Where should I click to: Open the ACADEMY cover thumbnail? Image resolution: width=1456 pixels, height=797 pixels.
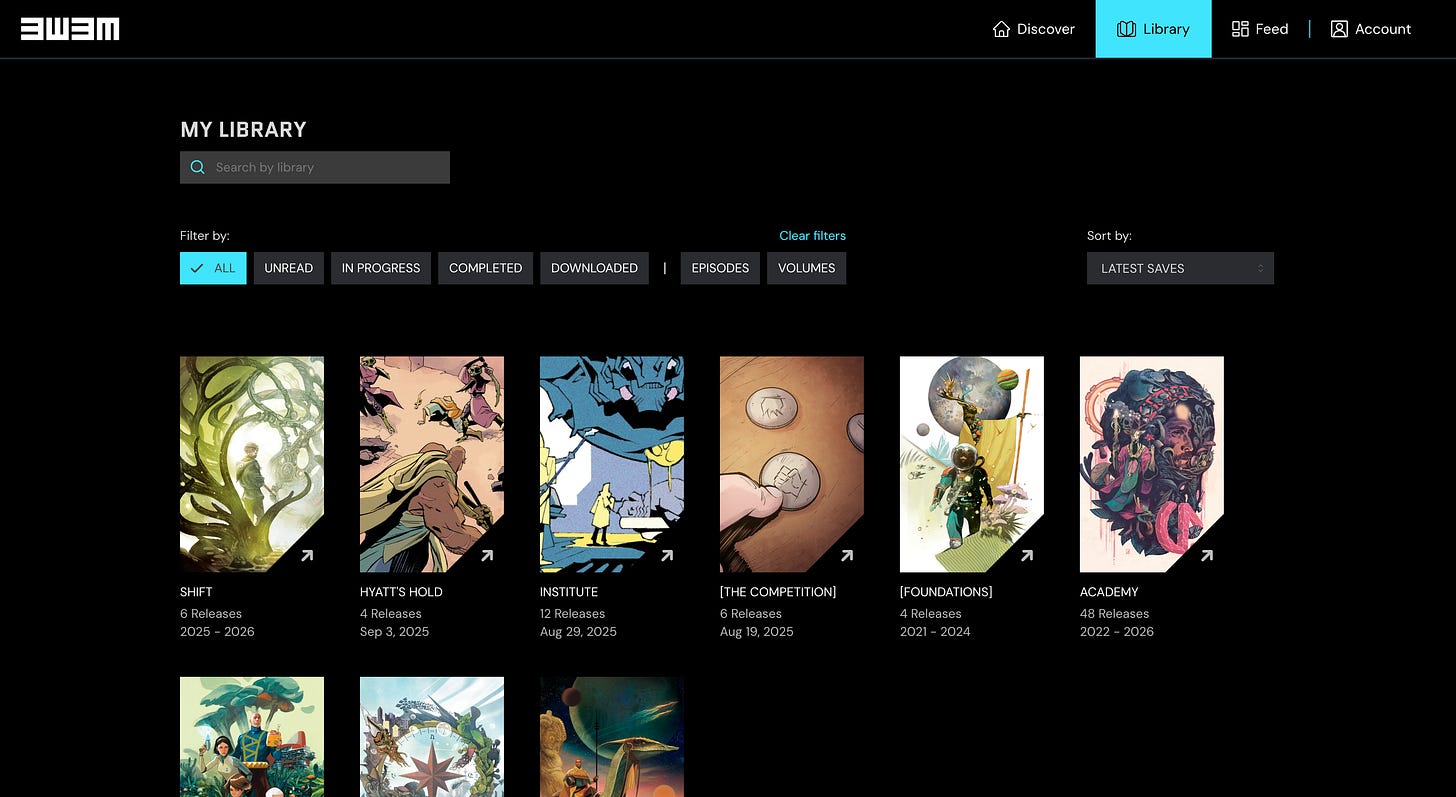click(1152, 464)
